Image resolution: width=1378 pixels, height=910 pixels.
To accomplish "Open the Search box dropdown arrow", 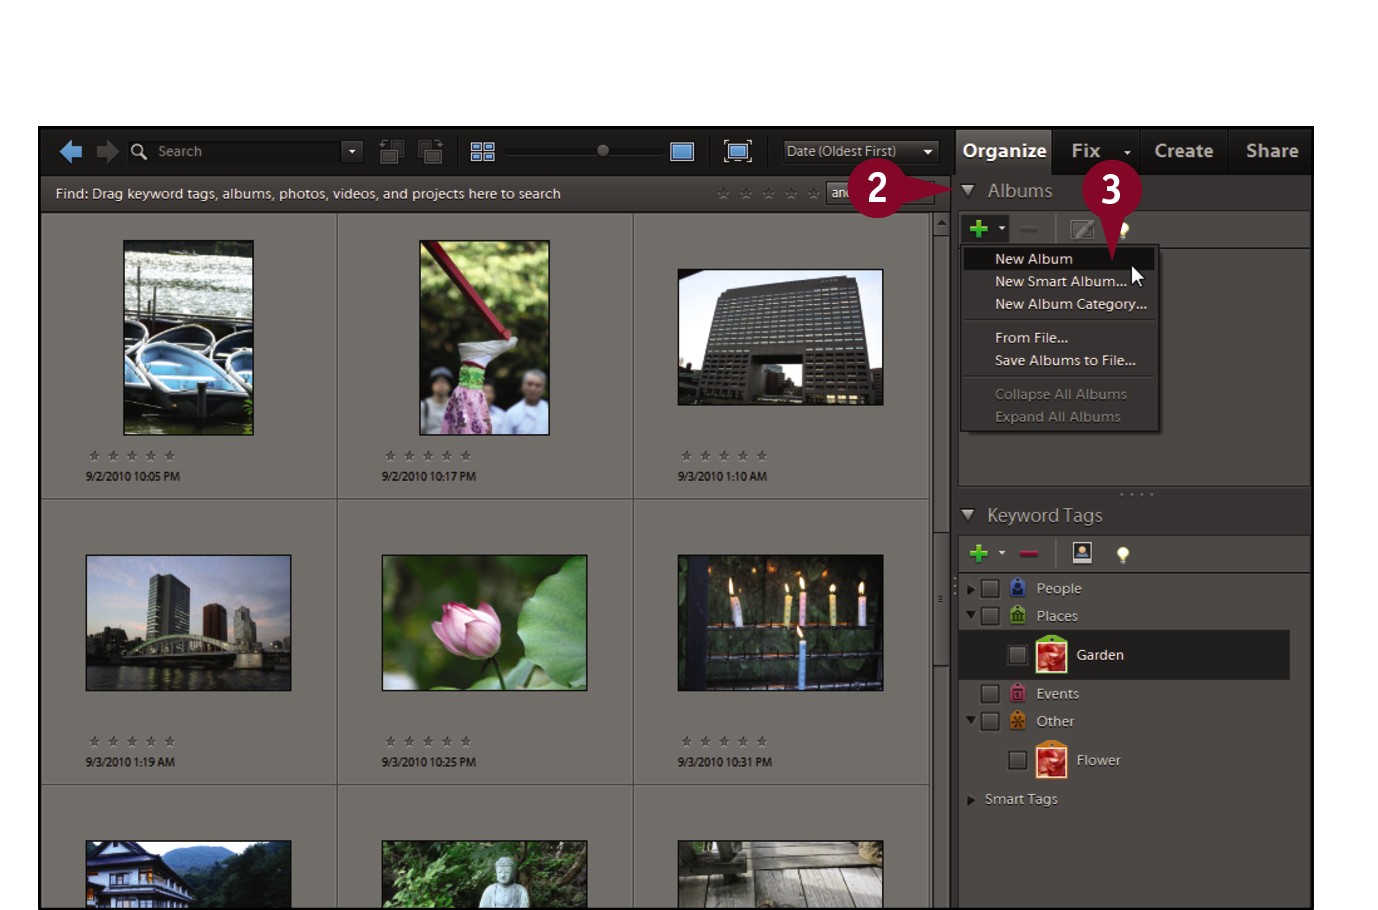I will point(351,151).
